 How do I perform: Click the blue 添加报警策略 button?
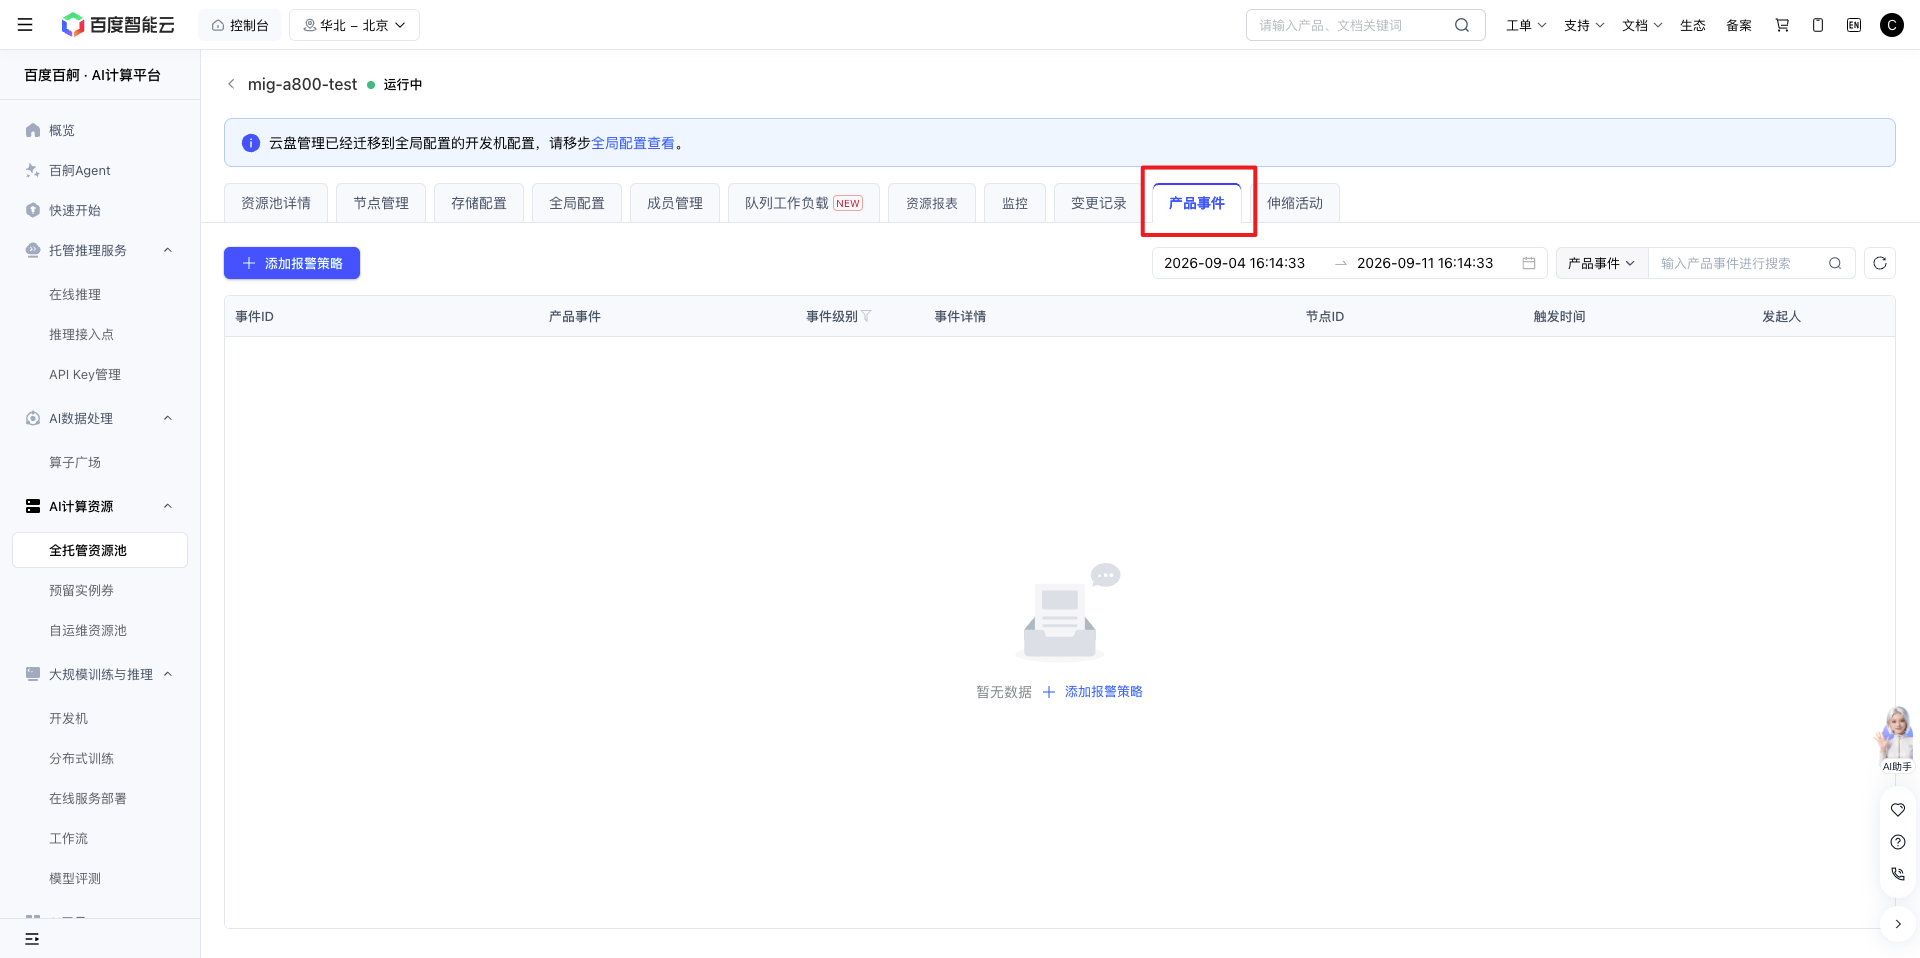click(x=292, y=263)
